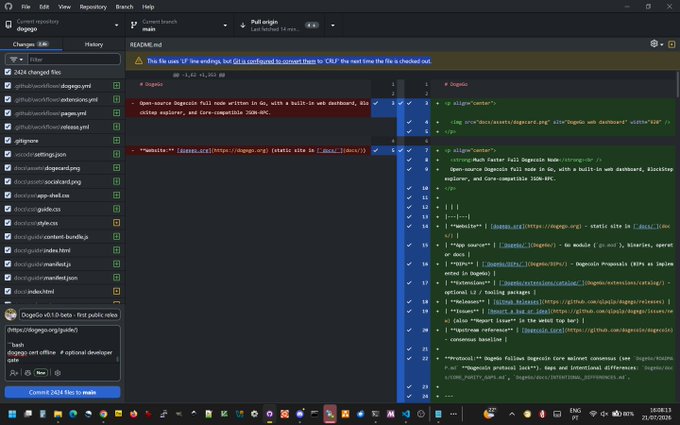Uncheck the pages.yml file checkbox

[x=8, y=113]
